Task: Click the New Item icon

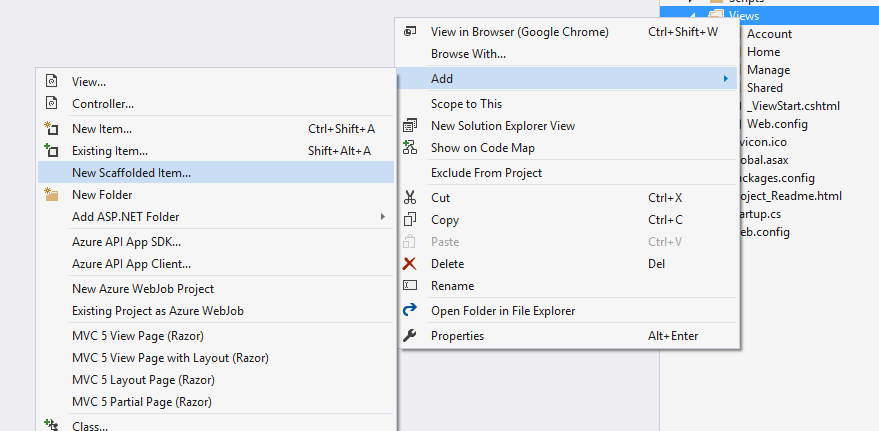Action: pos(52,129)
